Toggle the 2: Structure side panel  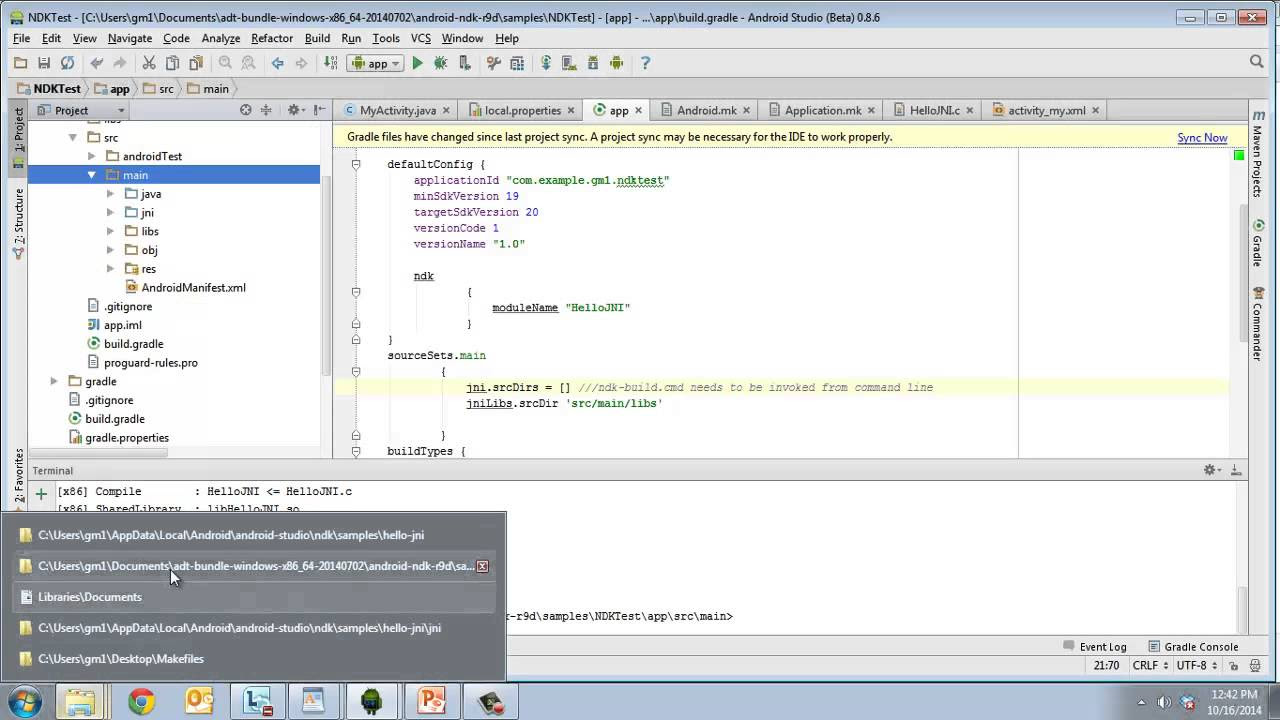pyautogui.click(x=18, y=225)
